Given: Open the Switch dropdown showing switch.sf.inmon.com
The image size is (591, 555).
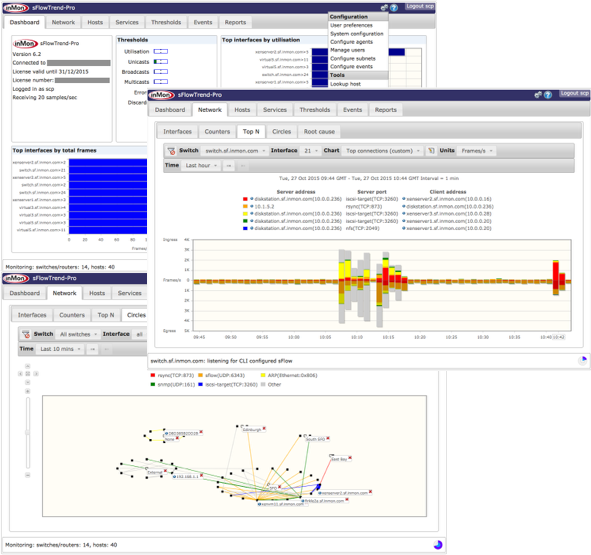Looking at the screenshot, I should (x=235, y=151).
